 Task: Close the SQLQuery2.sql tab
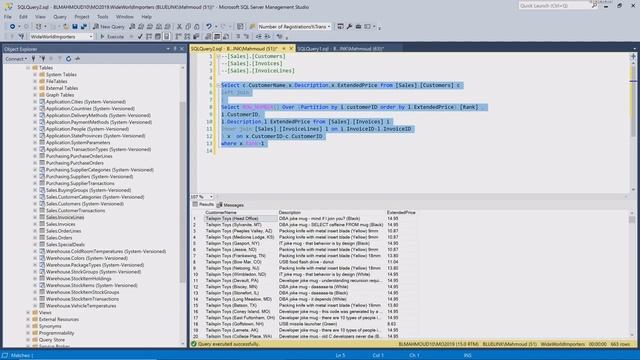point(291,49)
